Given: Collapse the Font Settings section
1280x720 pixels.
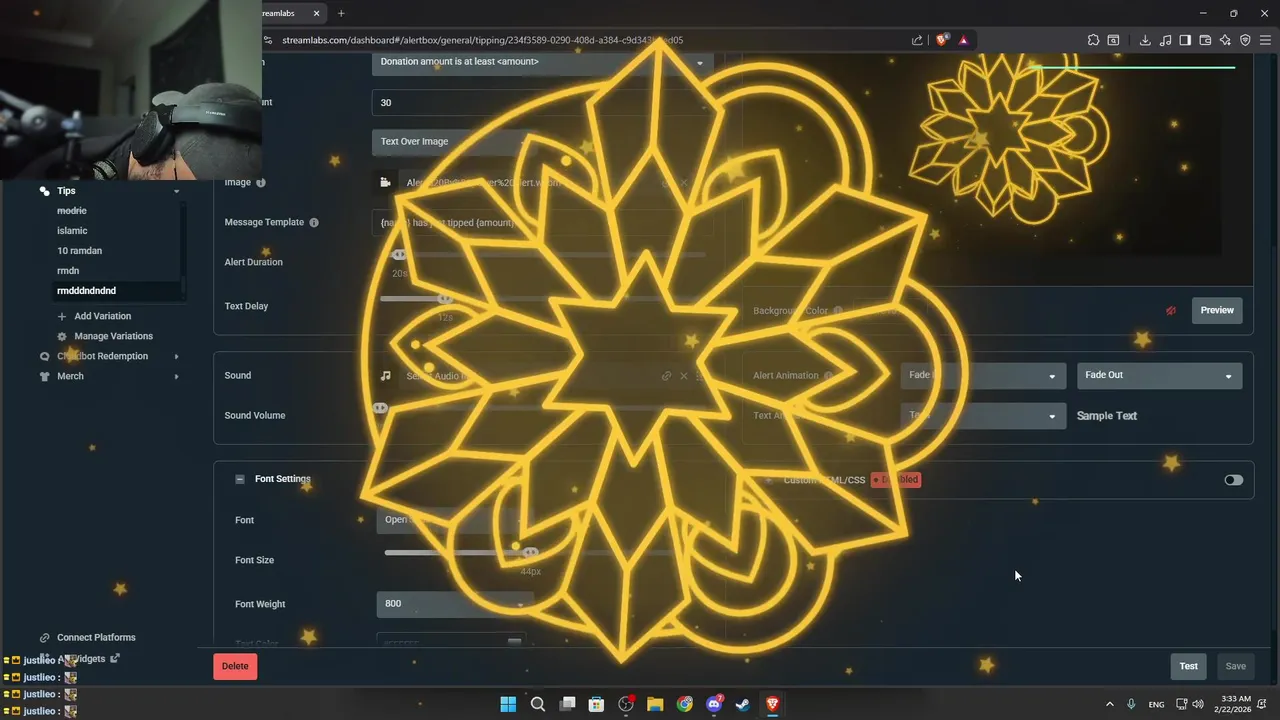Looking at the screenshot, I should point(240,479).
